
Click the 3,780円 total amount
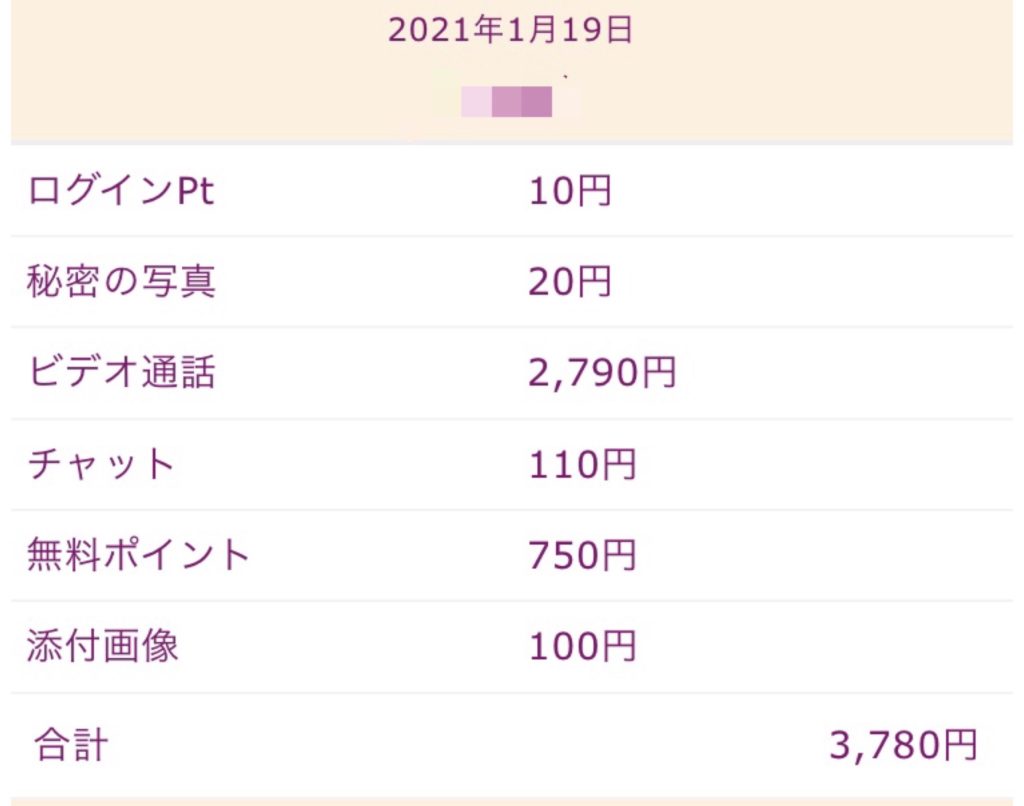click(x=903, y=744)
